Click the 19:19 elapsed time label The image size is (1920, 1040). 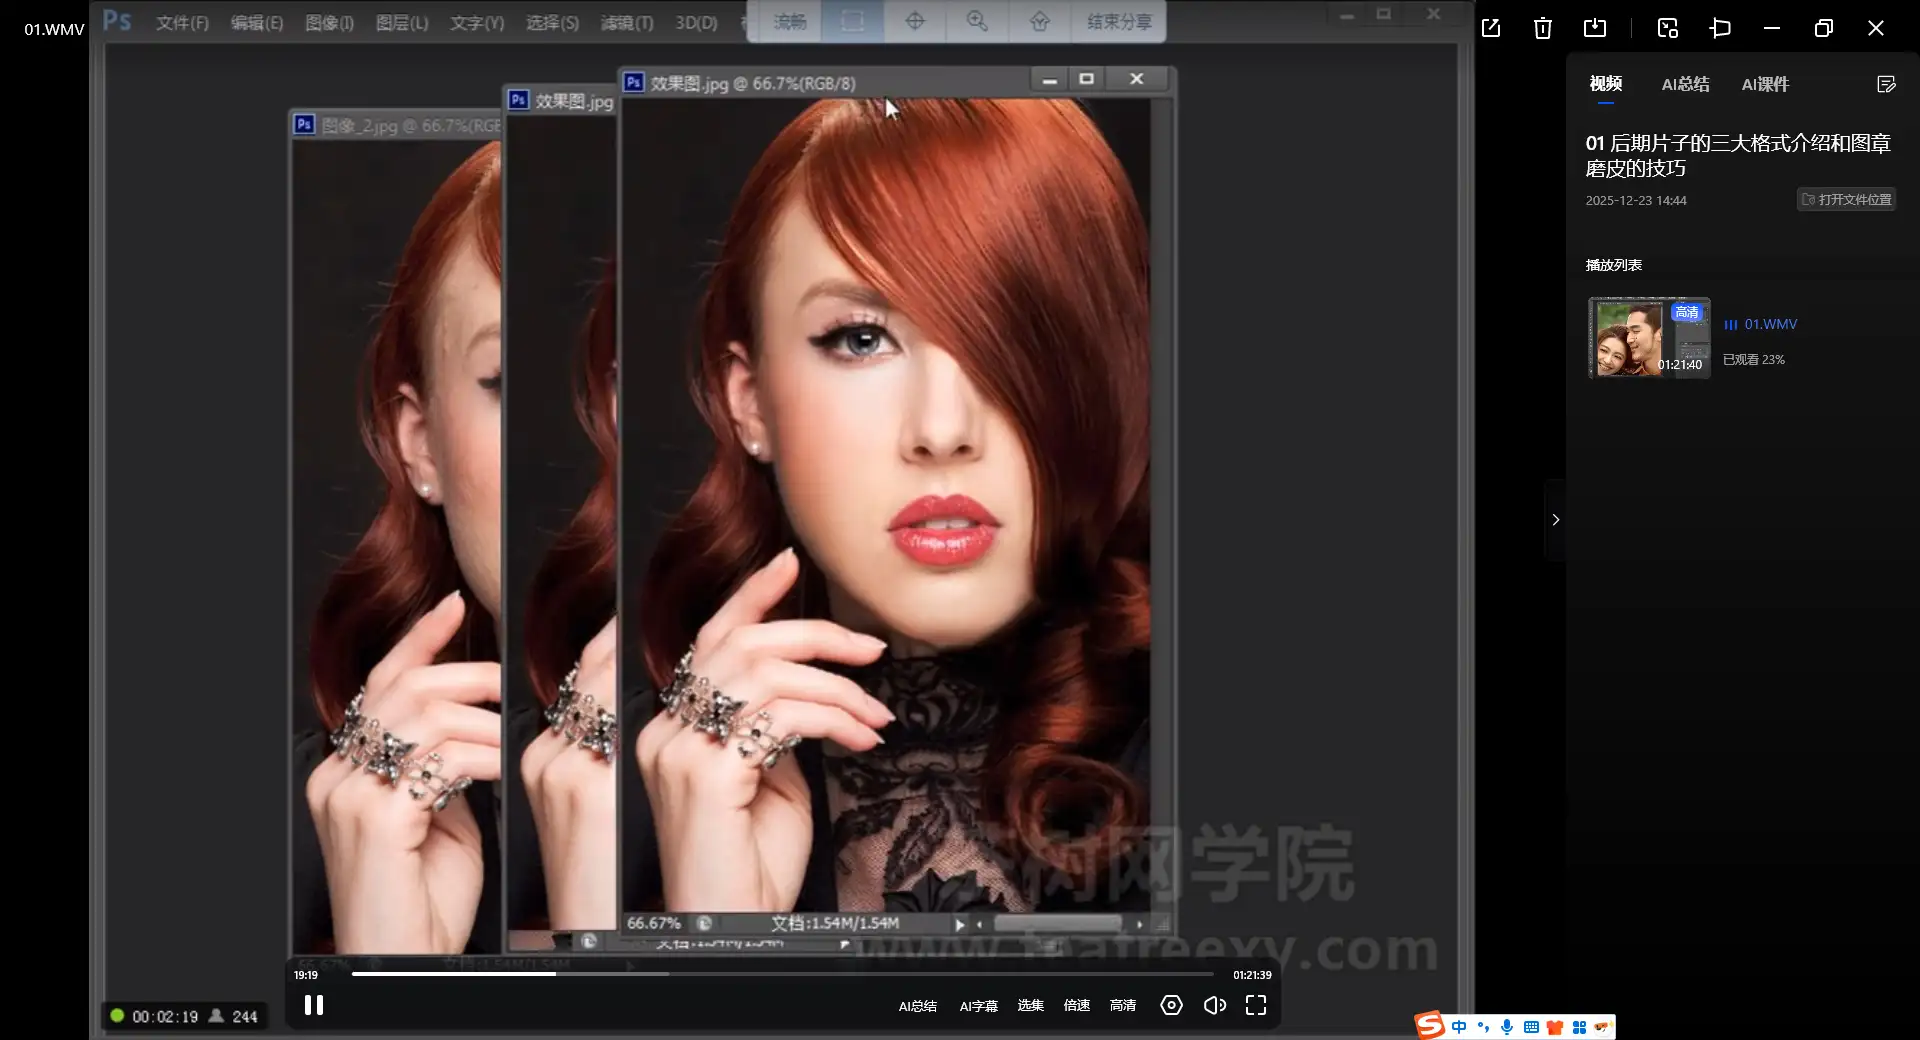306,975
